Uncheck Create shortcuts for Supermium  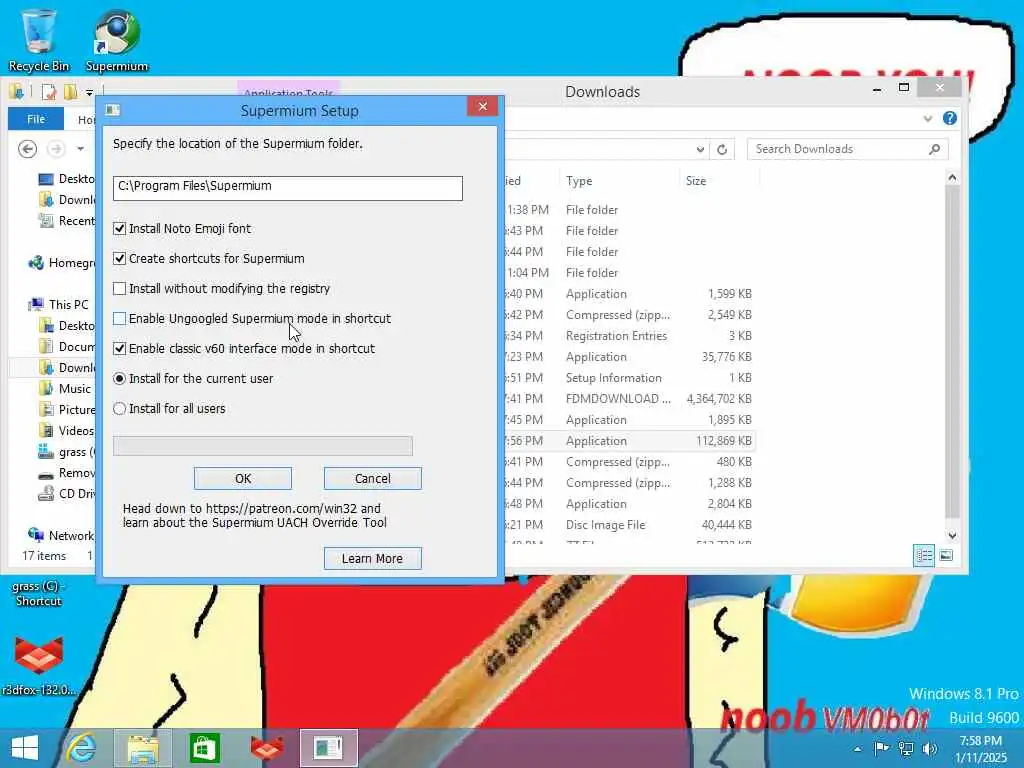tap(120, 259)
